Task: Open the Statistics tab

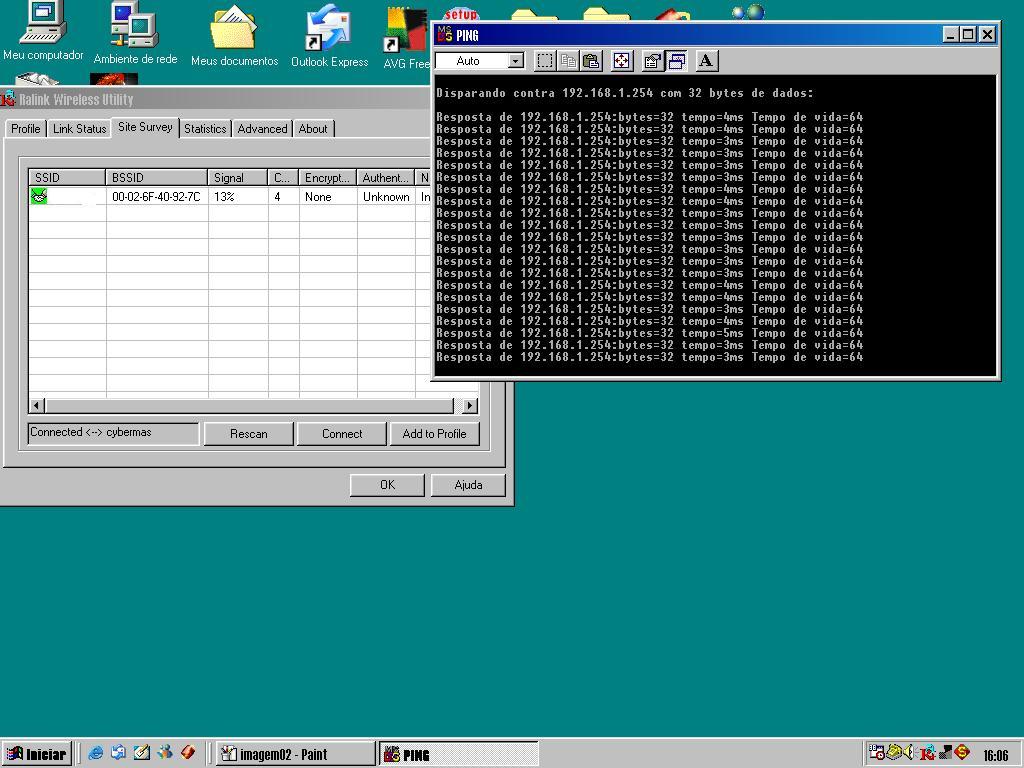Action: click(x=205, y=129)
